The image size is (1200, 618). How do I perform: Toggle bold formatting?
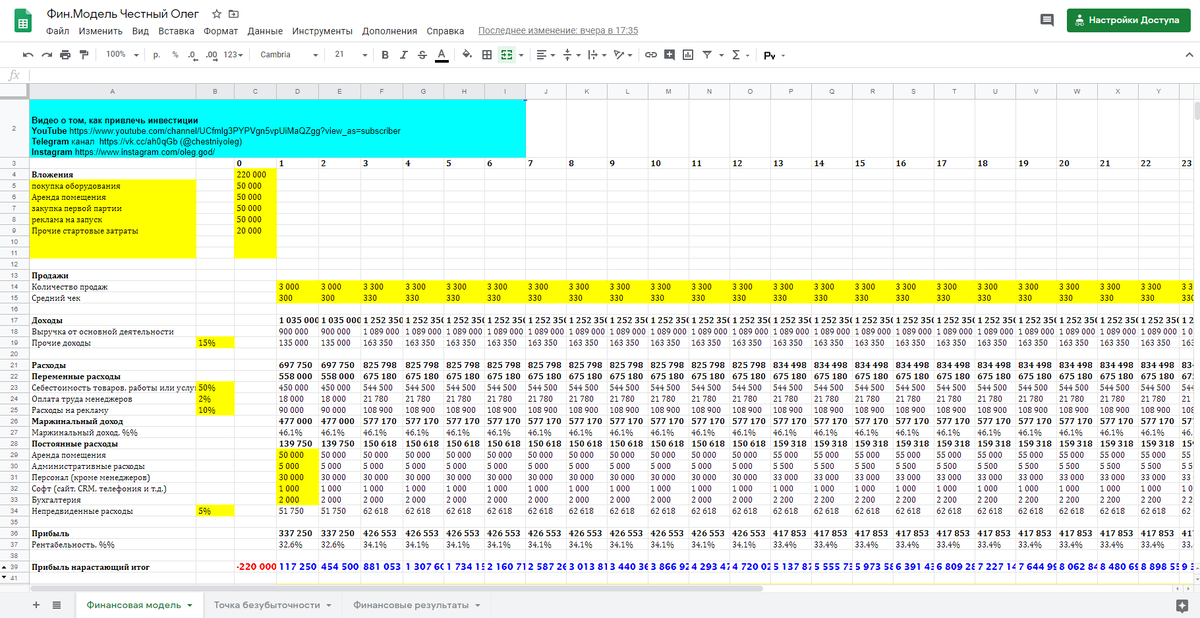(385, 55)
